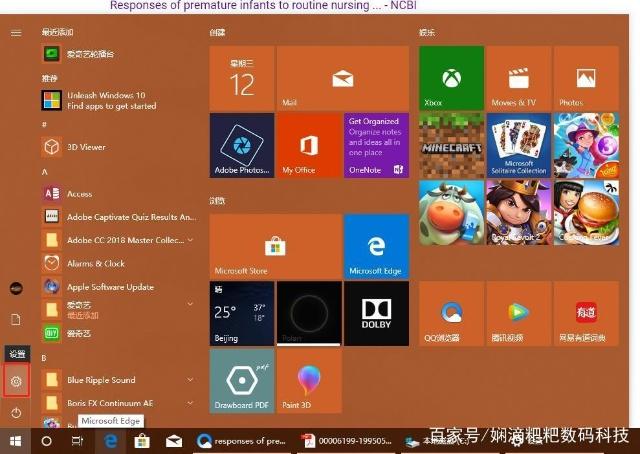This screenshot has width=640, height=454.
Task: Open Alarms & Clock app
Action: click(x=118, y=263)
